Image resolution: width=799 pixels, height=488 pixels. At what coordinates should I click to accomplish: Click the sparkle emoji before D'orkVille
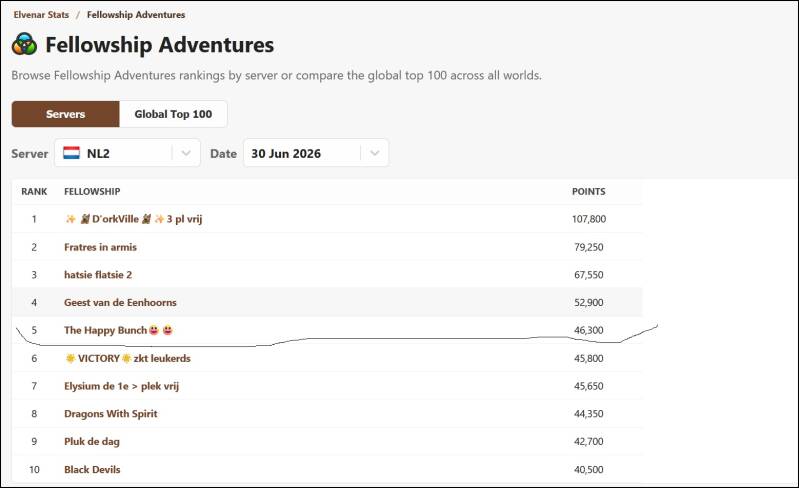71,219
